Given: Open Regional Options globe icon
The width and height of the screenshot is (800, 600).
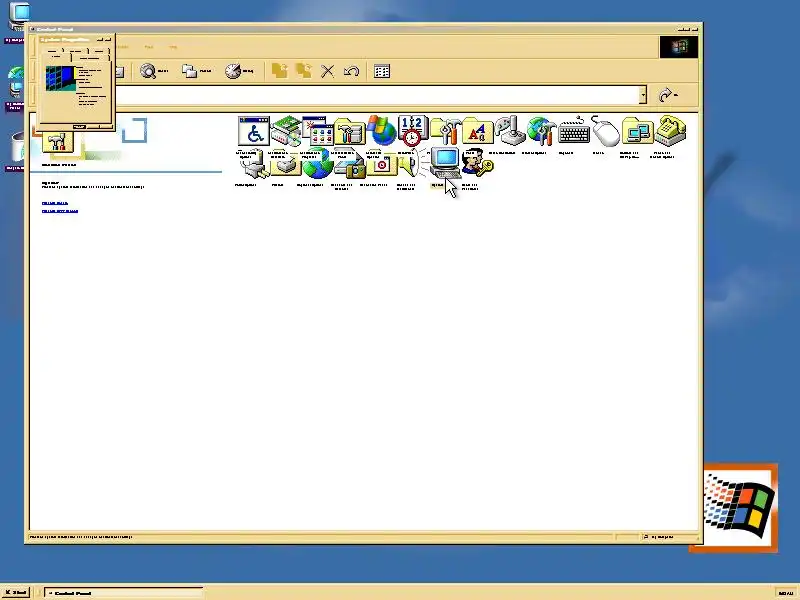Looking at the screenshot, I should pyautogui.click(x=317, y=163).
